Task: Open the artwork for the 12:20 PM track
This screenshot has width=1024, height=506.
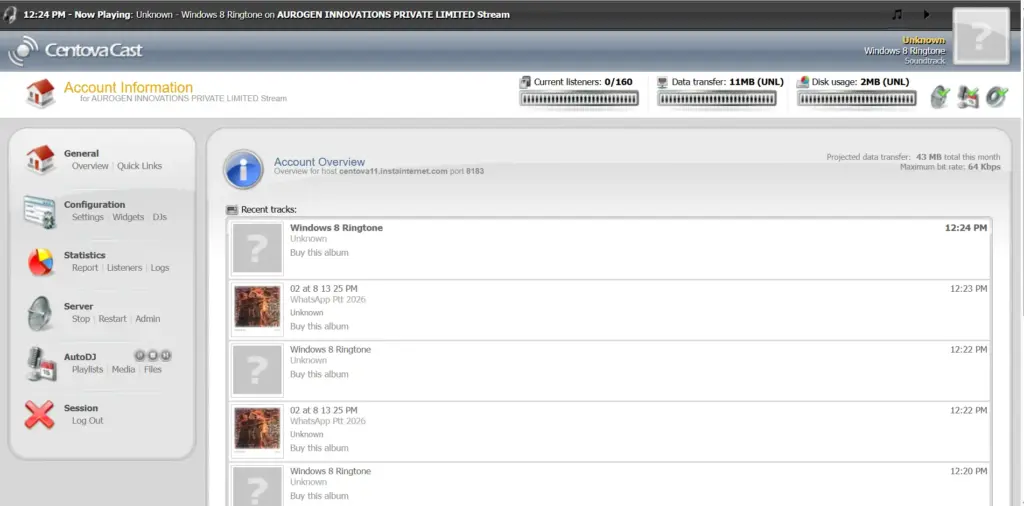Action: (x=257, y=486)
